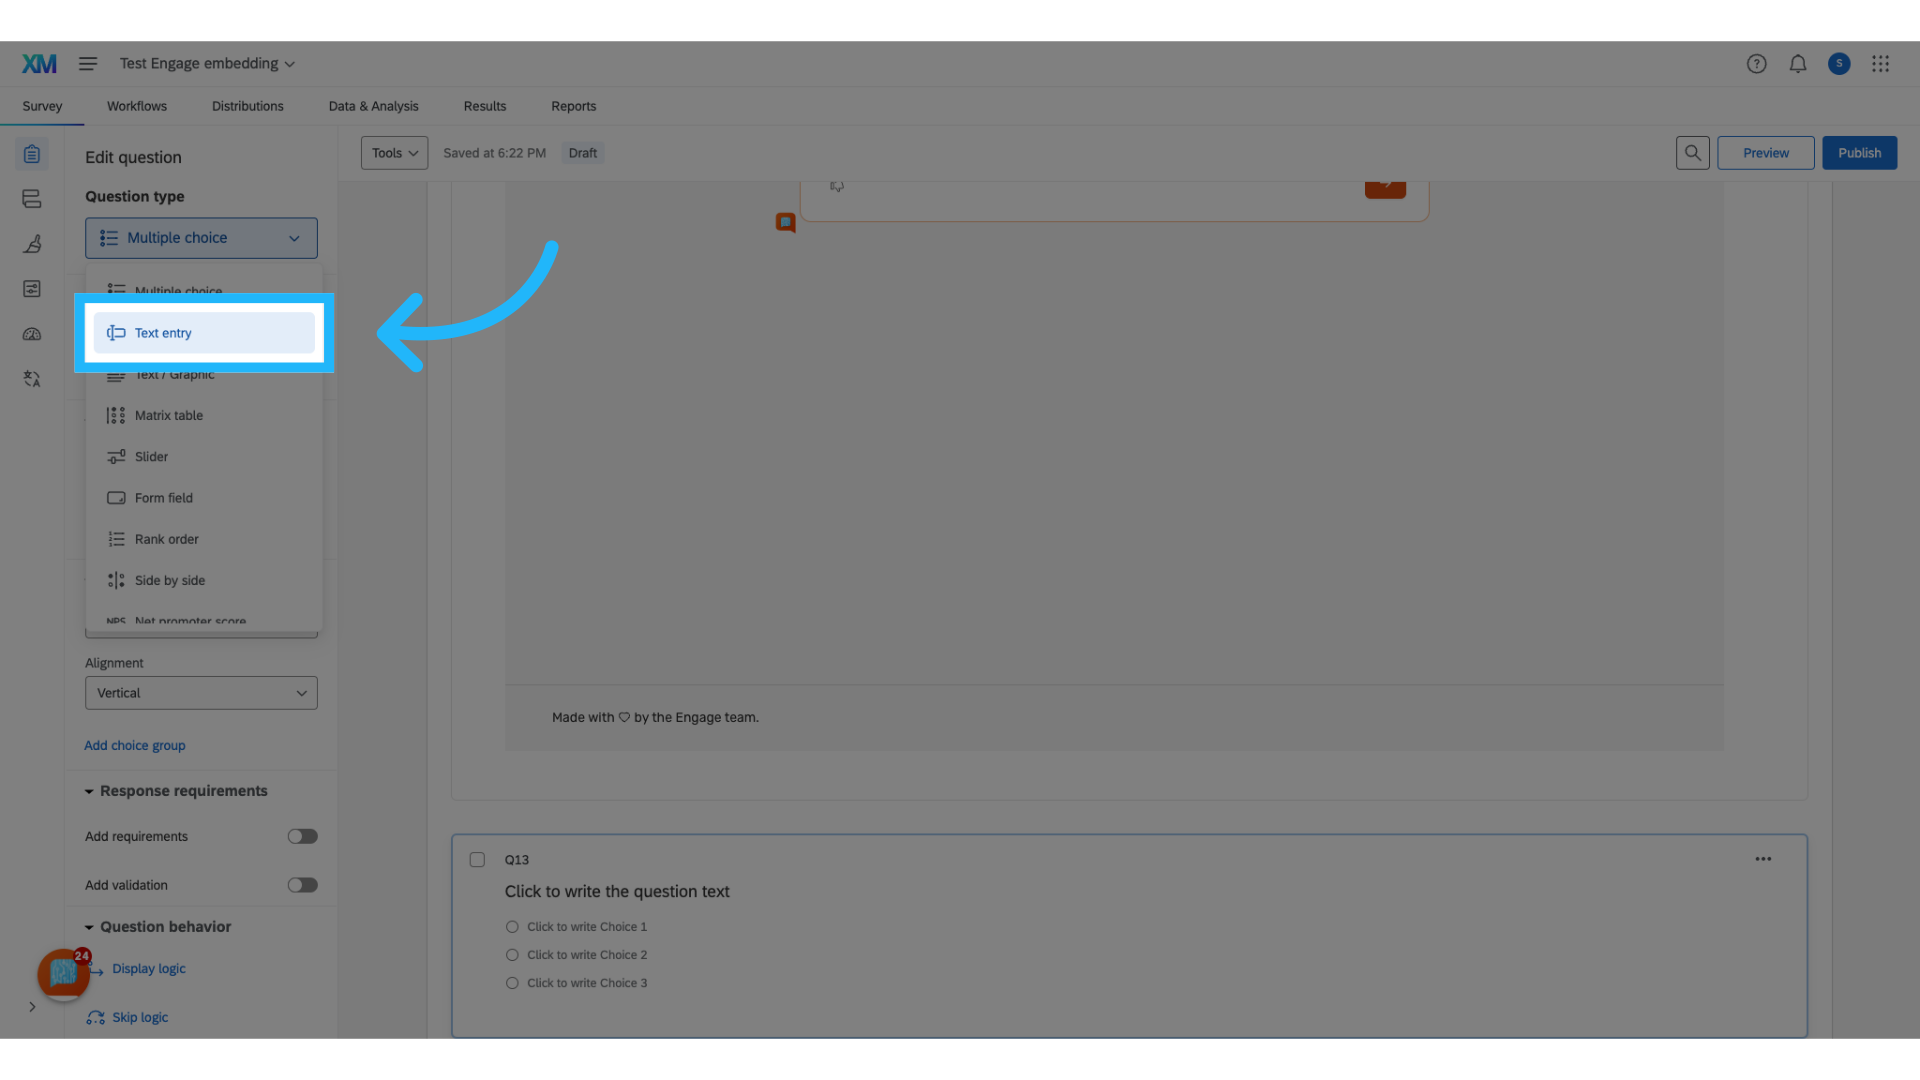Open Skip logic link

[x=140, y=1018]
